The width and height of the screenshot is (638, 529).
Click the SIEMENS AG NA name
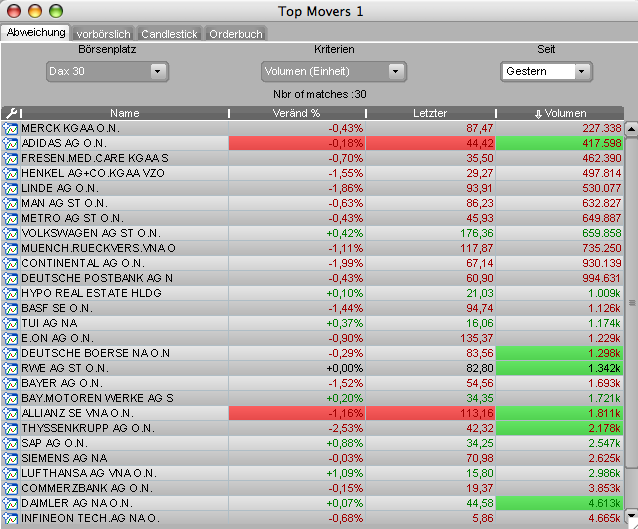point(64,459)
